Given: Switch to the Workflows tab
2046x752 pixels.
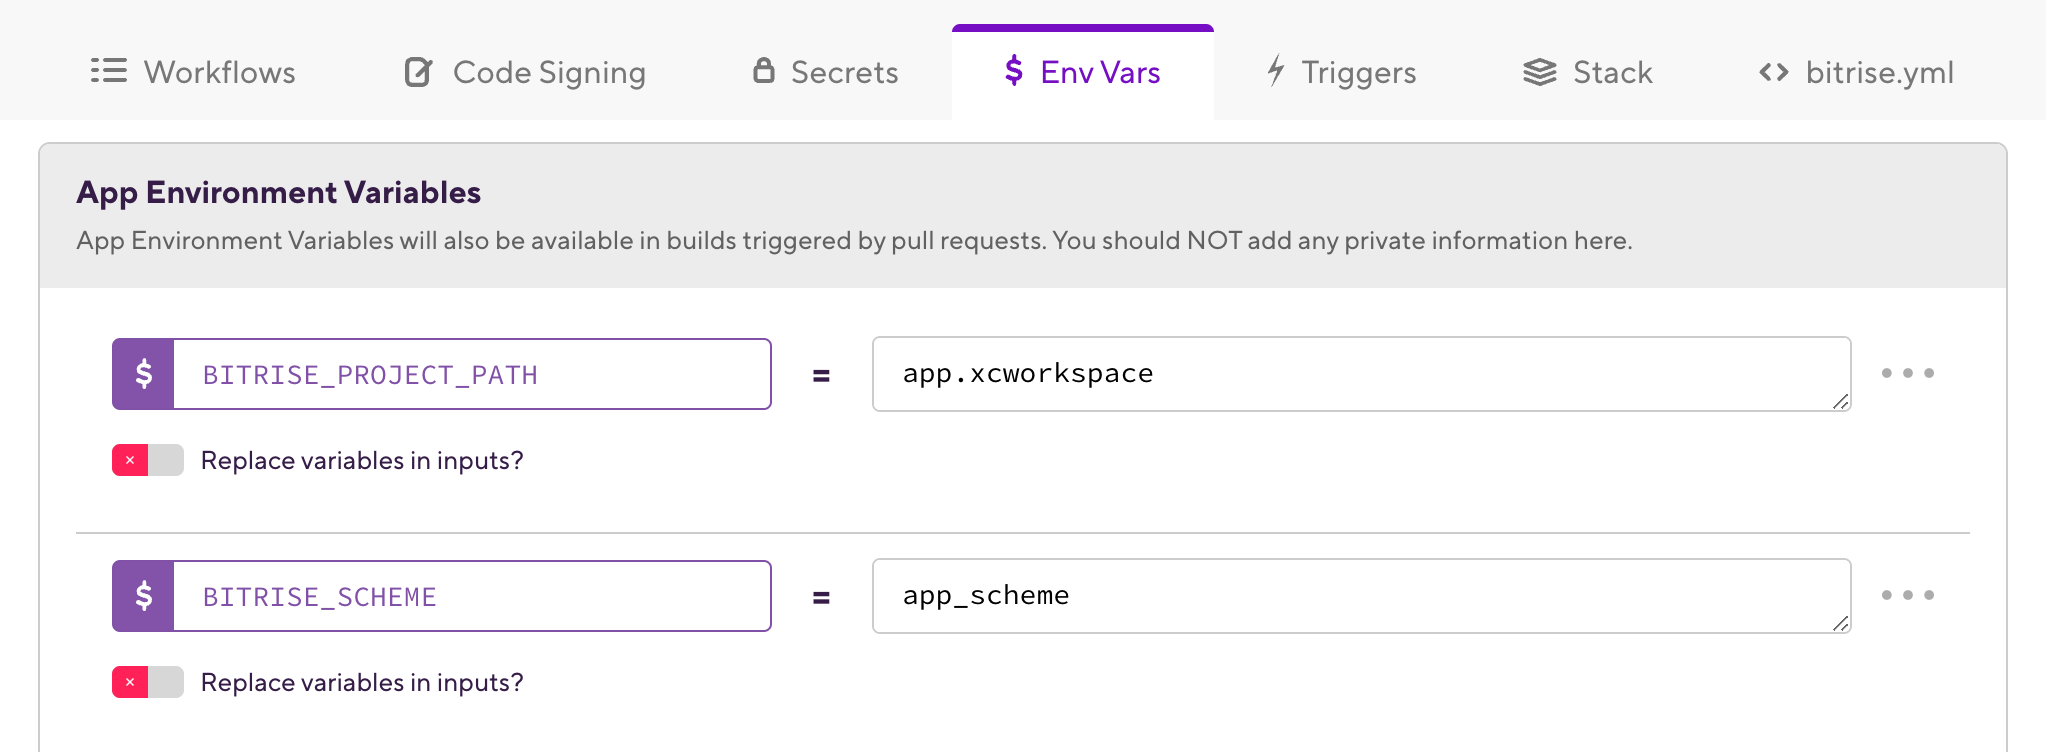Looking at the screenshot, I should tap(193, 72).
